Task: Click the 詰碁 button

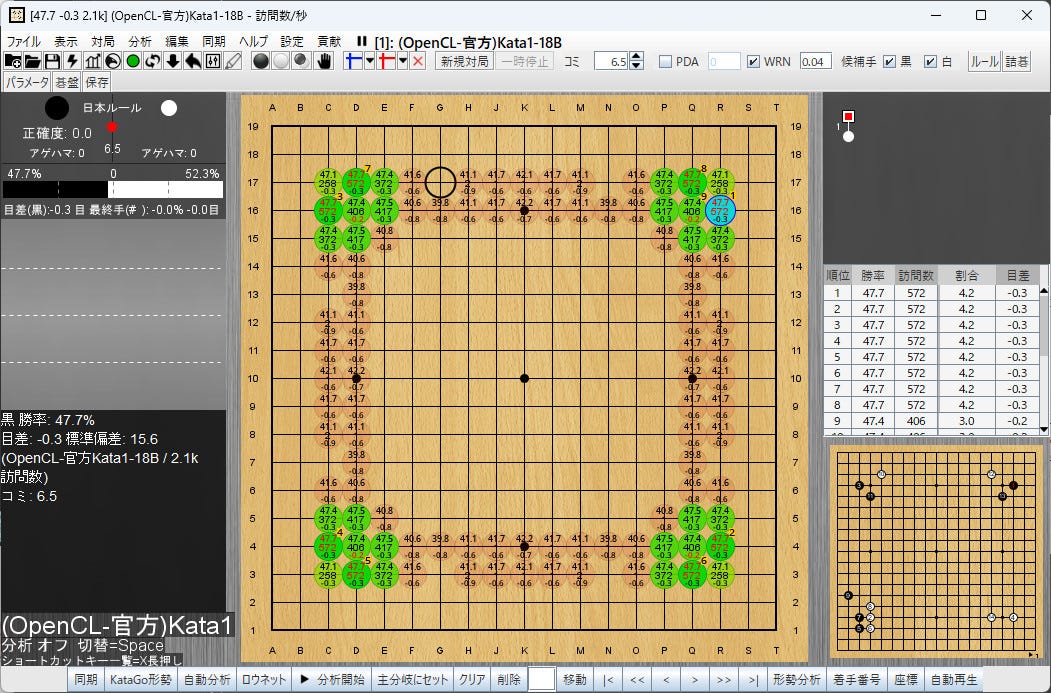Action: (1017, 62)
